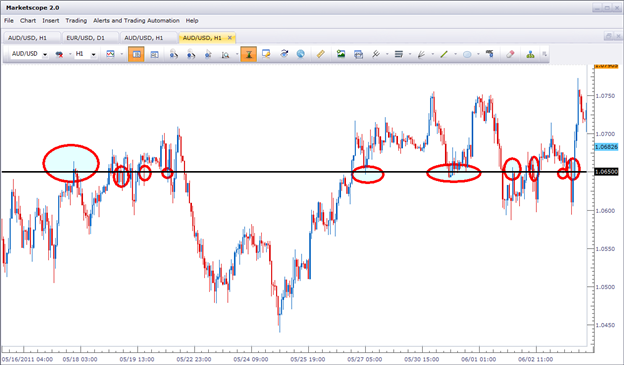
Task: Toggle the second panel layout button
Action: pyautogui.click(x=154, y=55)
